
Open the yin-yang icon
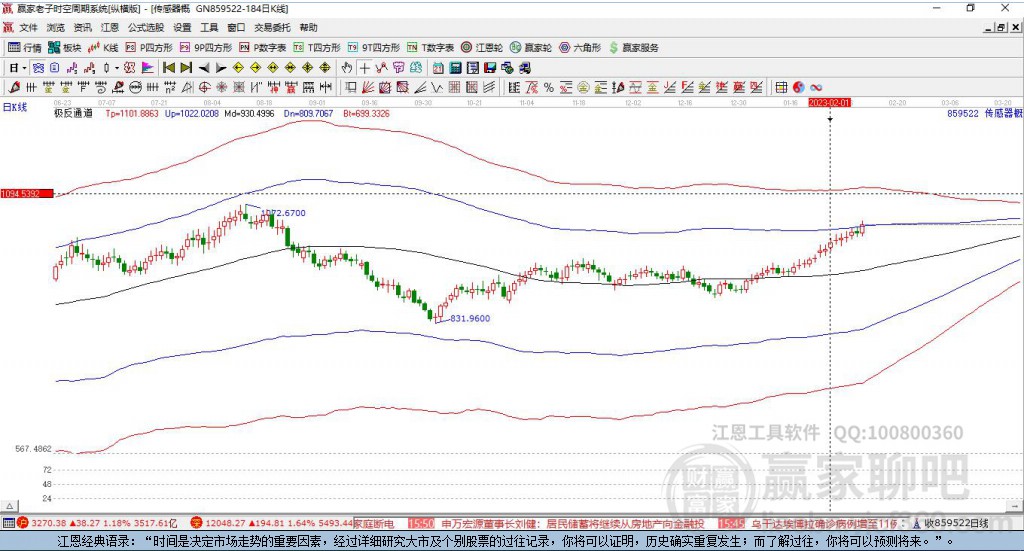798,87
